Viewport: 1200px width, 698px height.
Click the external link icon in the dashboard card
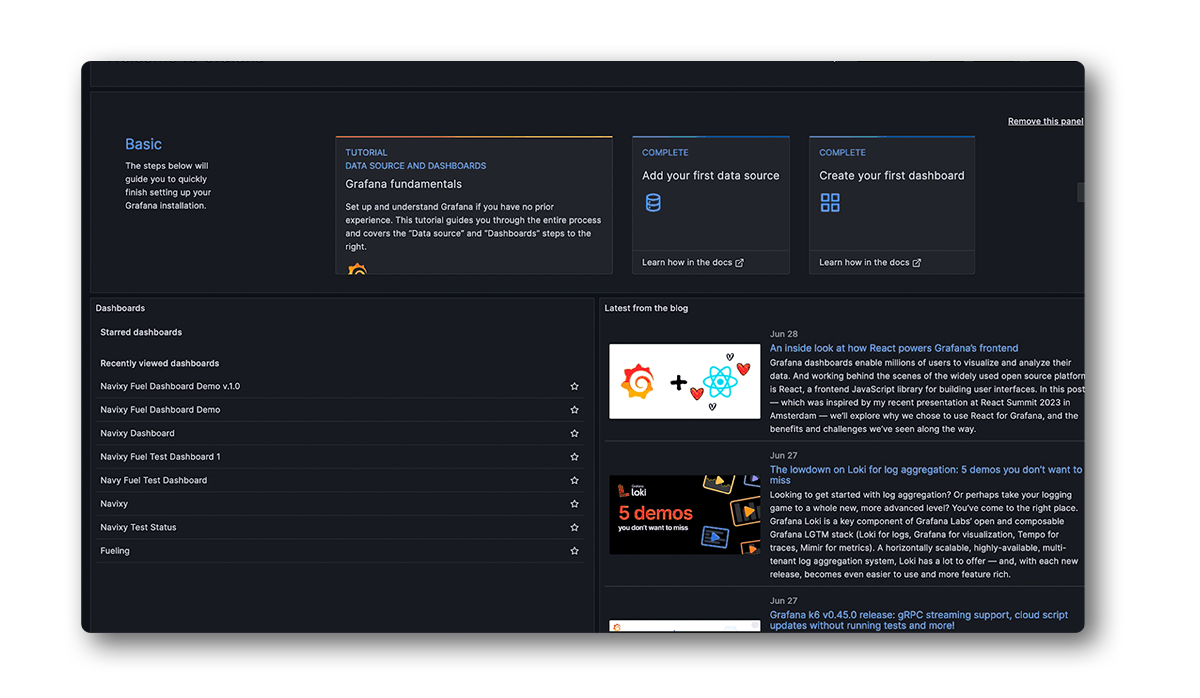[x=916, y=263]
